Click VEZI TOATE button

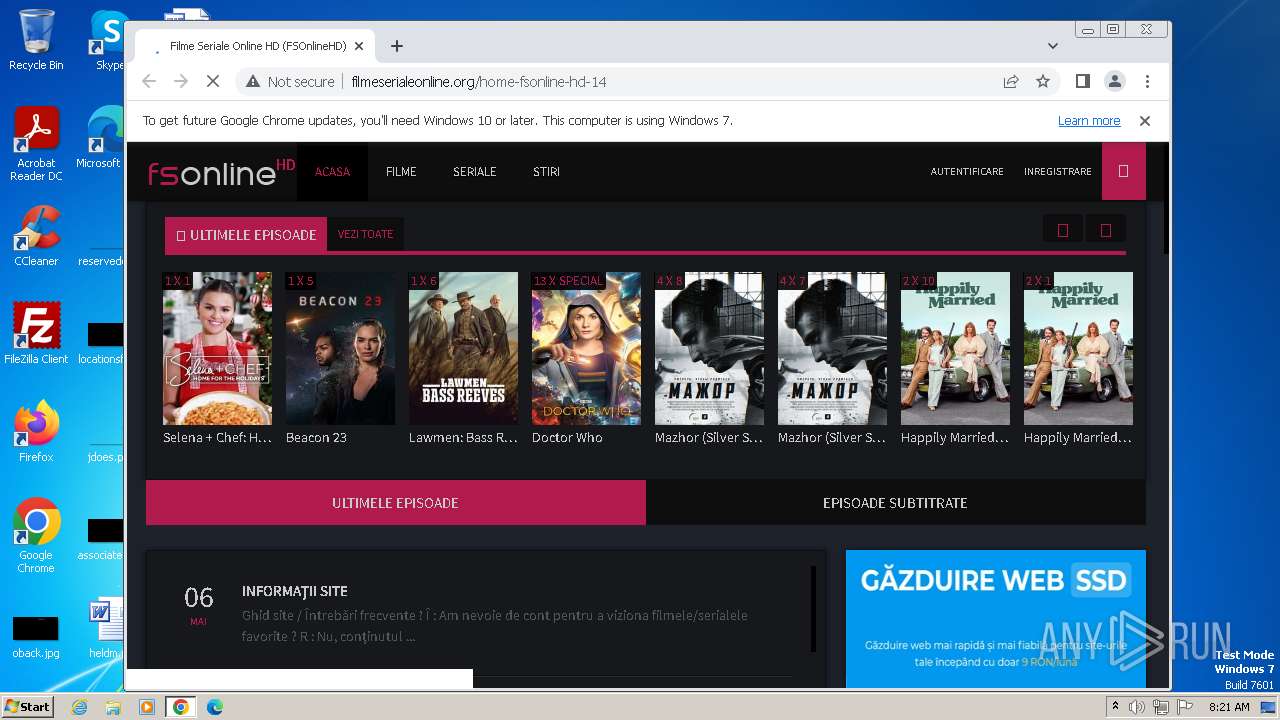[x=365, y=234]
